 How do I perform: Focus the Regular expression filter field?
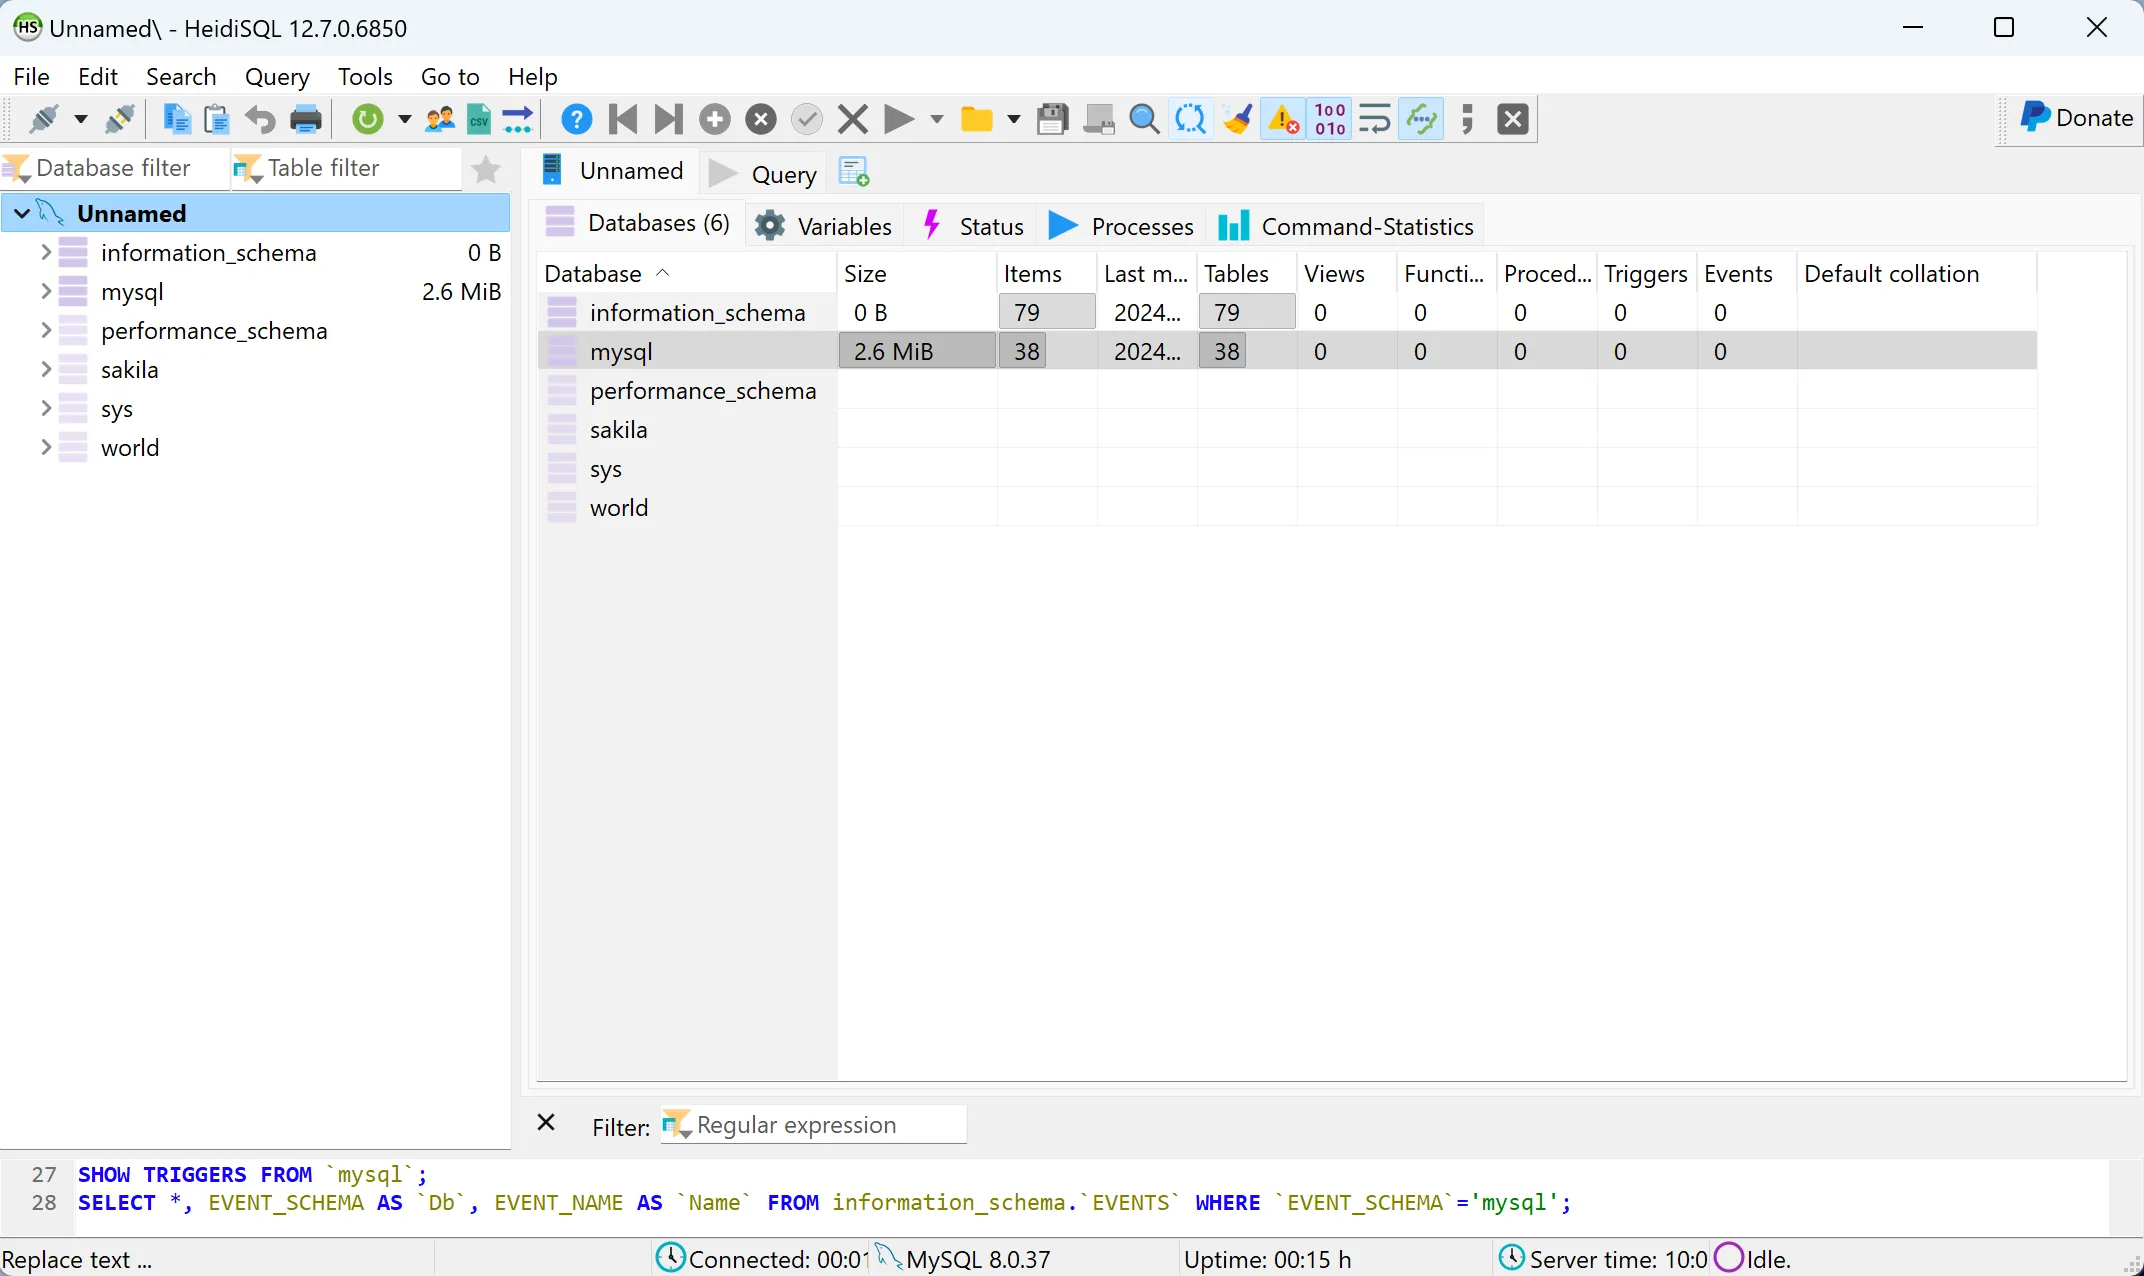pos(814,1125)
